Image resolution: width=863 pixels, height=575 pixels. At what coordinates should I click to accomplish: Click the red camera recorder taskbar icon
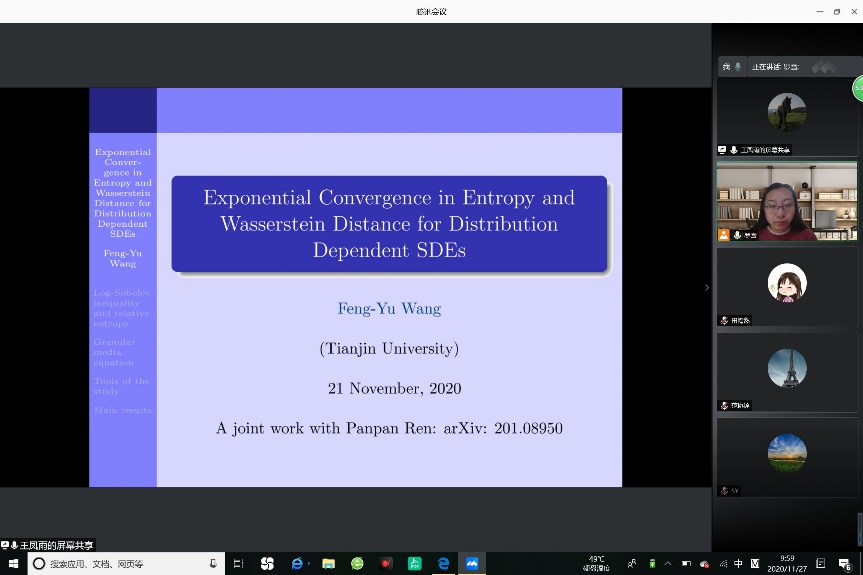[386, 564]
